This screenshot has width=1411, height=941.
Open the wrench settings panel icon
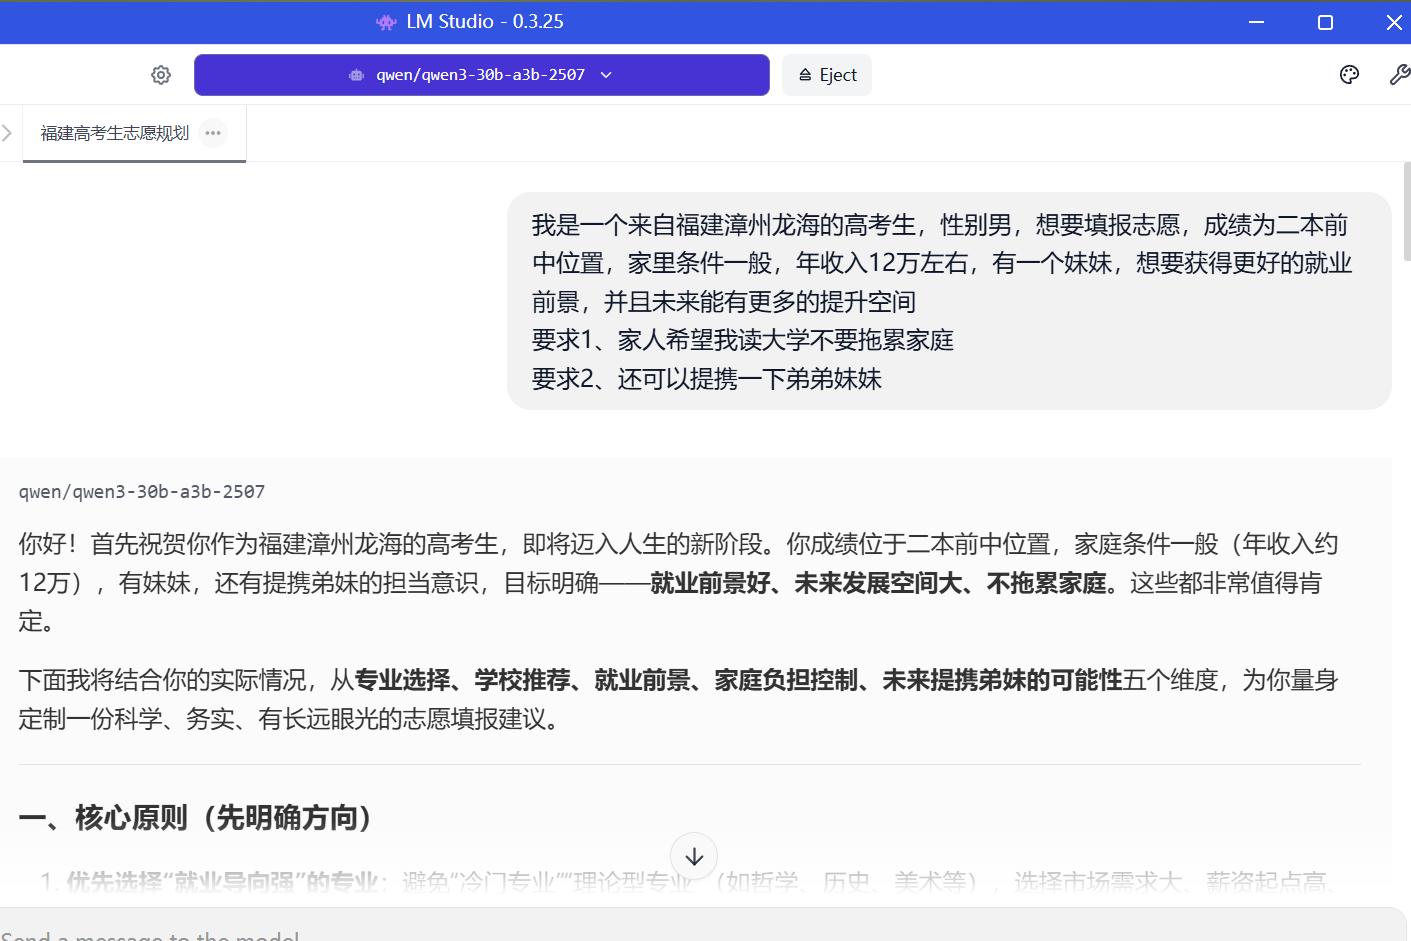click(x=1399, y=75)
